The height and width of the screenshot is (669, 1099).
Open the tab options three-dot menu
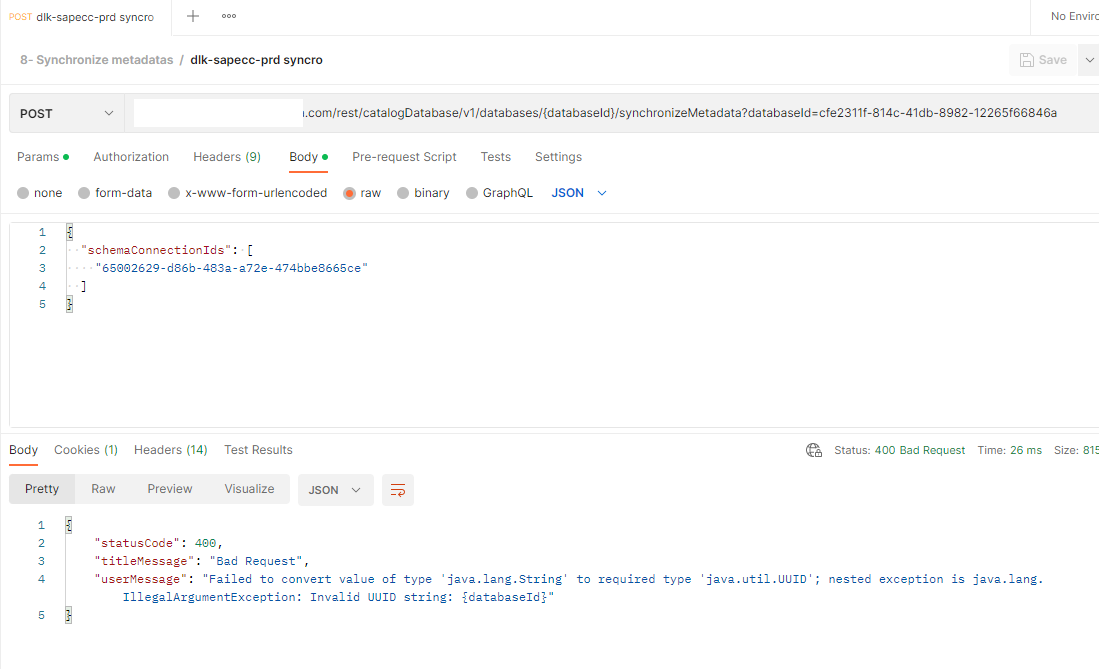228,16
